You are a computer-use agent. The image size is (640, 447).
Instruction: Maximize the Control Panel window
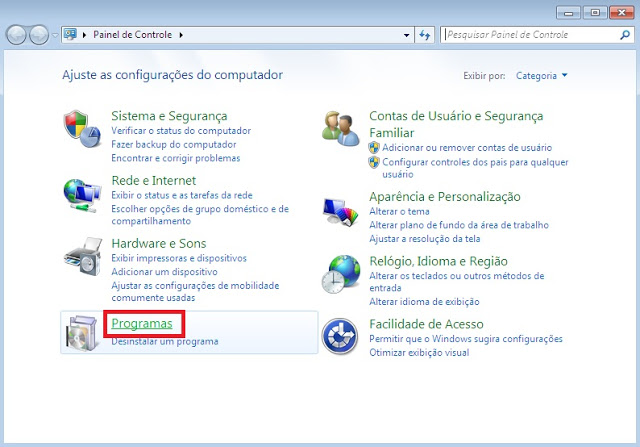tap(595, 13)
